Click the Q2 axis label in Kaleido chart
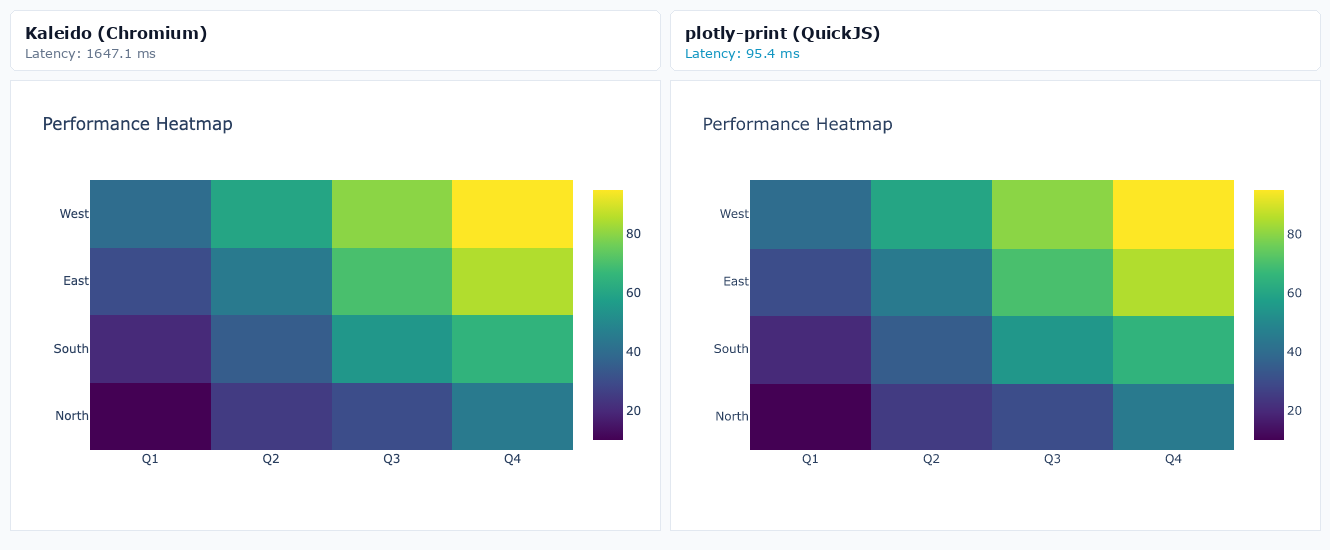The height and width of the screenshot is (550, 1330). (x=271, y=459)
